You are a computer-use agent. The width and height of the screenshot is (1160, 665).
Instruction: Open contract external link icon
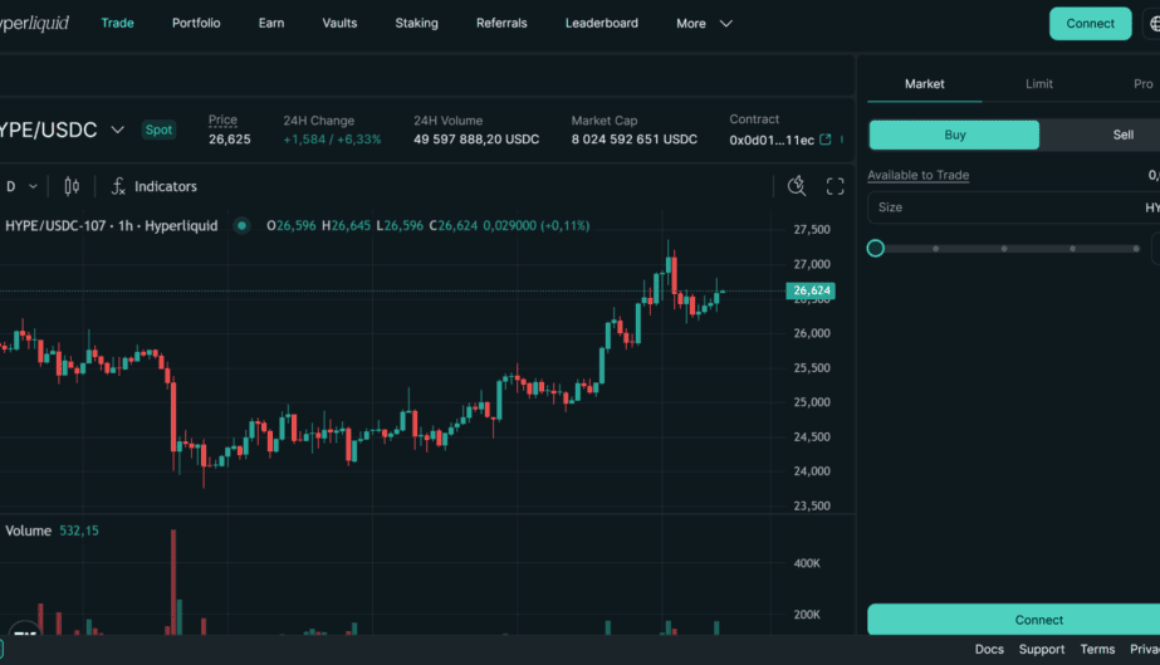coord(826,140)
